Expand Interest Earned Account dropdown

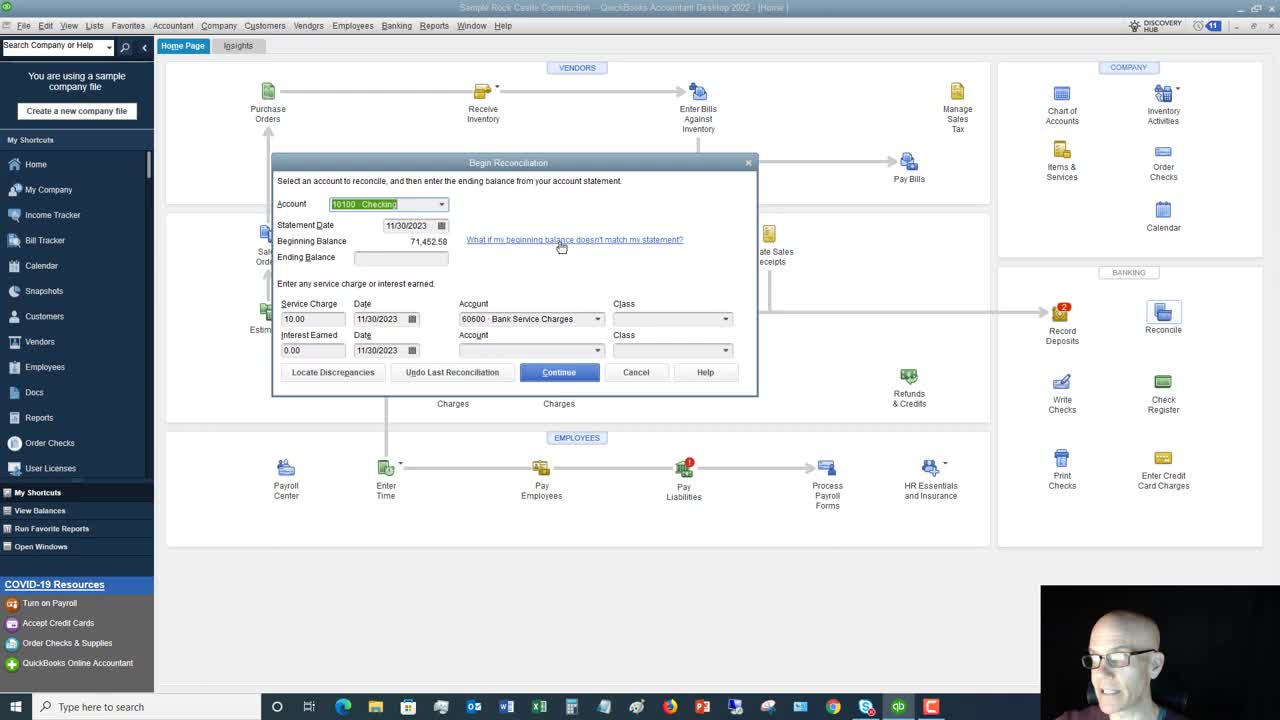tap(598, 351)
